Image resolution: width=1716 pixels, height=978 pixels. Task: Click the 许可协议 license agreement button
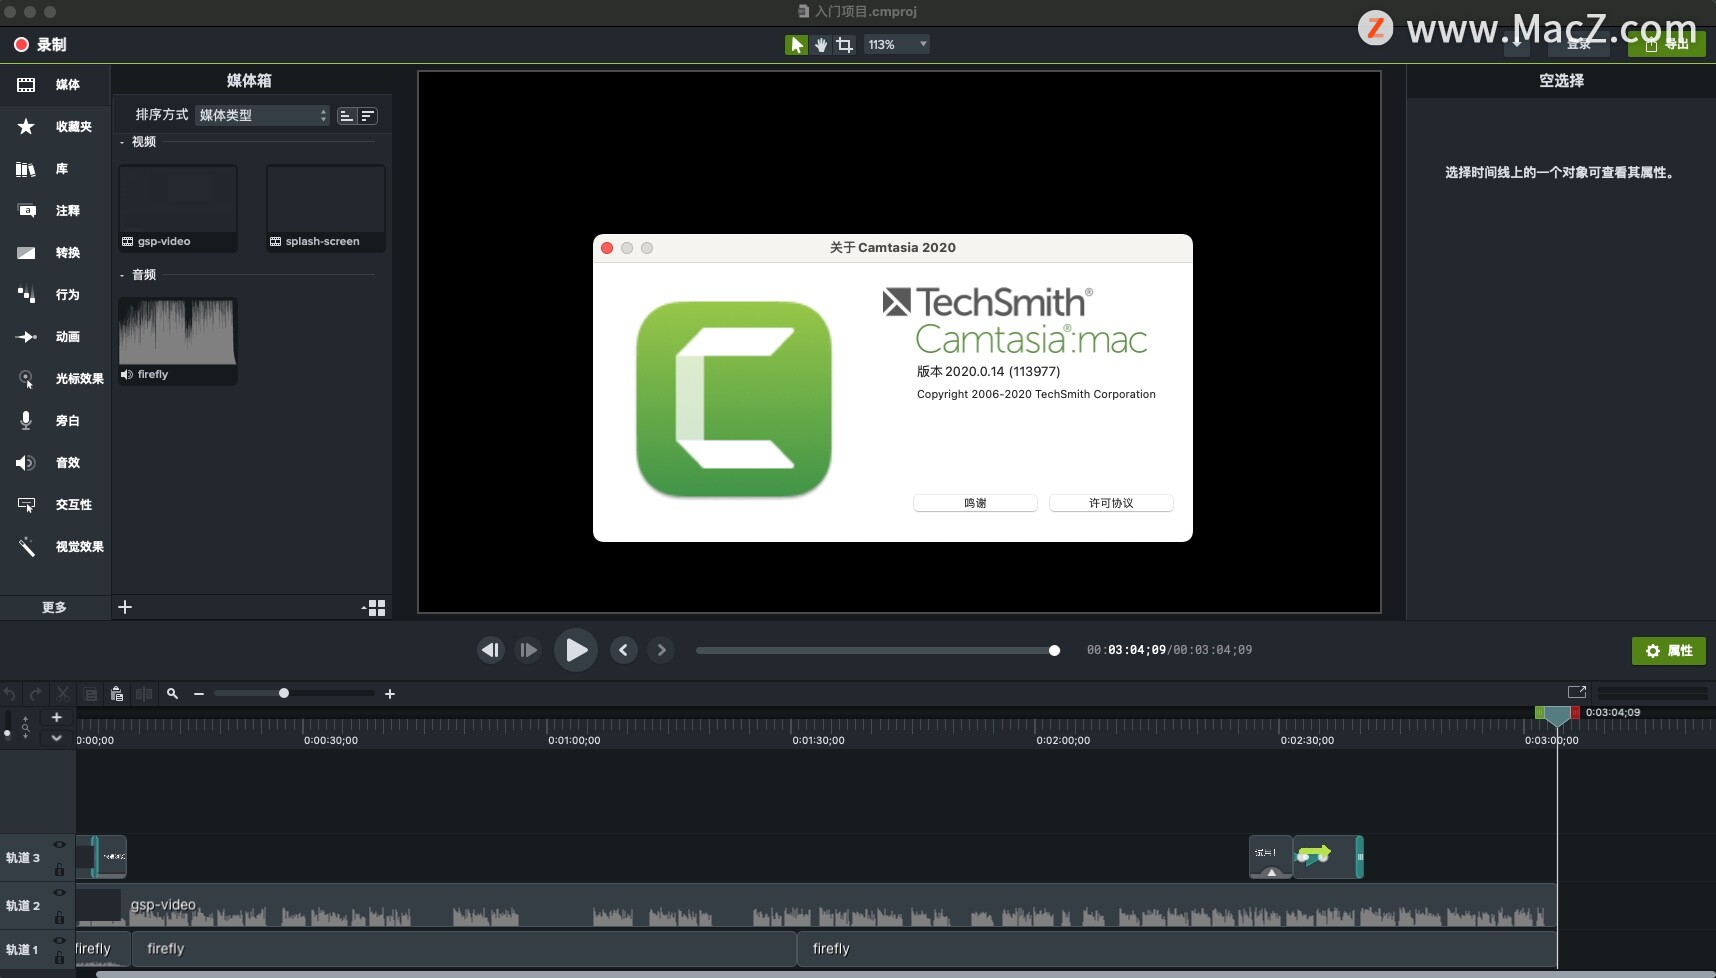[1111, 503]
